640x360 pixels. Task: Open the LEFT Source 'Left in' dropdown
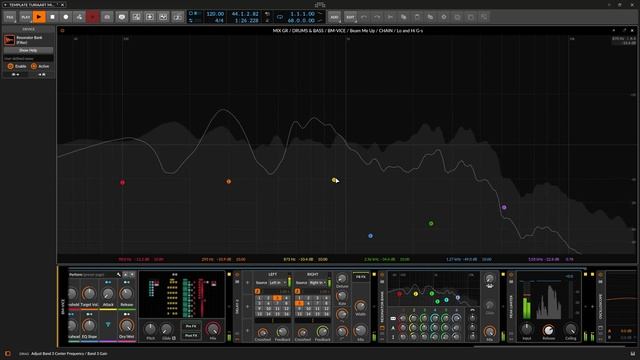pyautogui.click(x=278, y=282)
